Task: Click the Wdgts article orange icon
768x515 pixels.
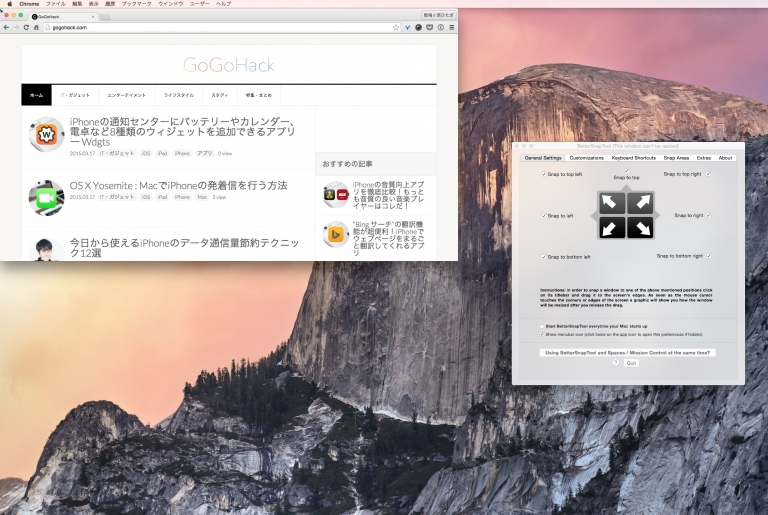Action: pos(47,134)
